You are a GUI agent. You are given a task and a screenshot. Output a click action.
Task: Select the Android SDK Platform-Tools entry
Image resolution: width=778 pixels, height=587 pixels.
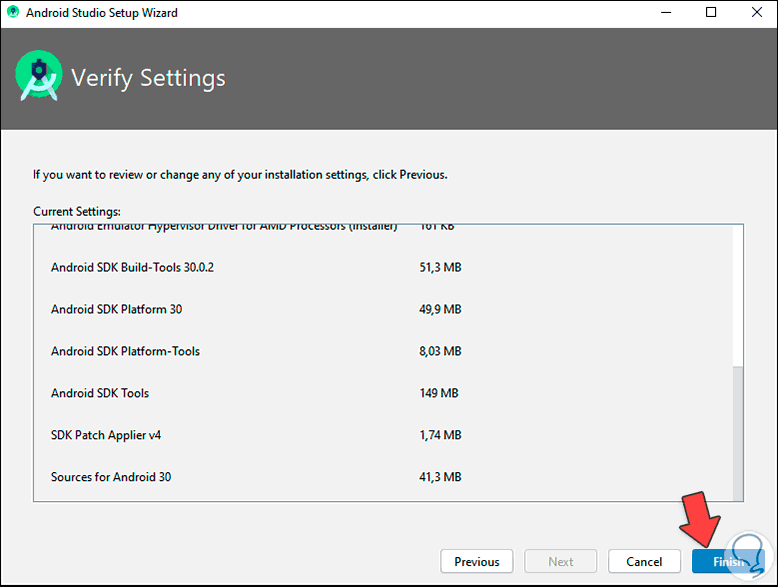tap(126, 351)
